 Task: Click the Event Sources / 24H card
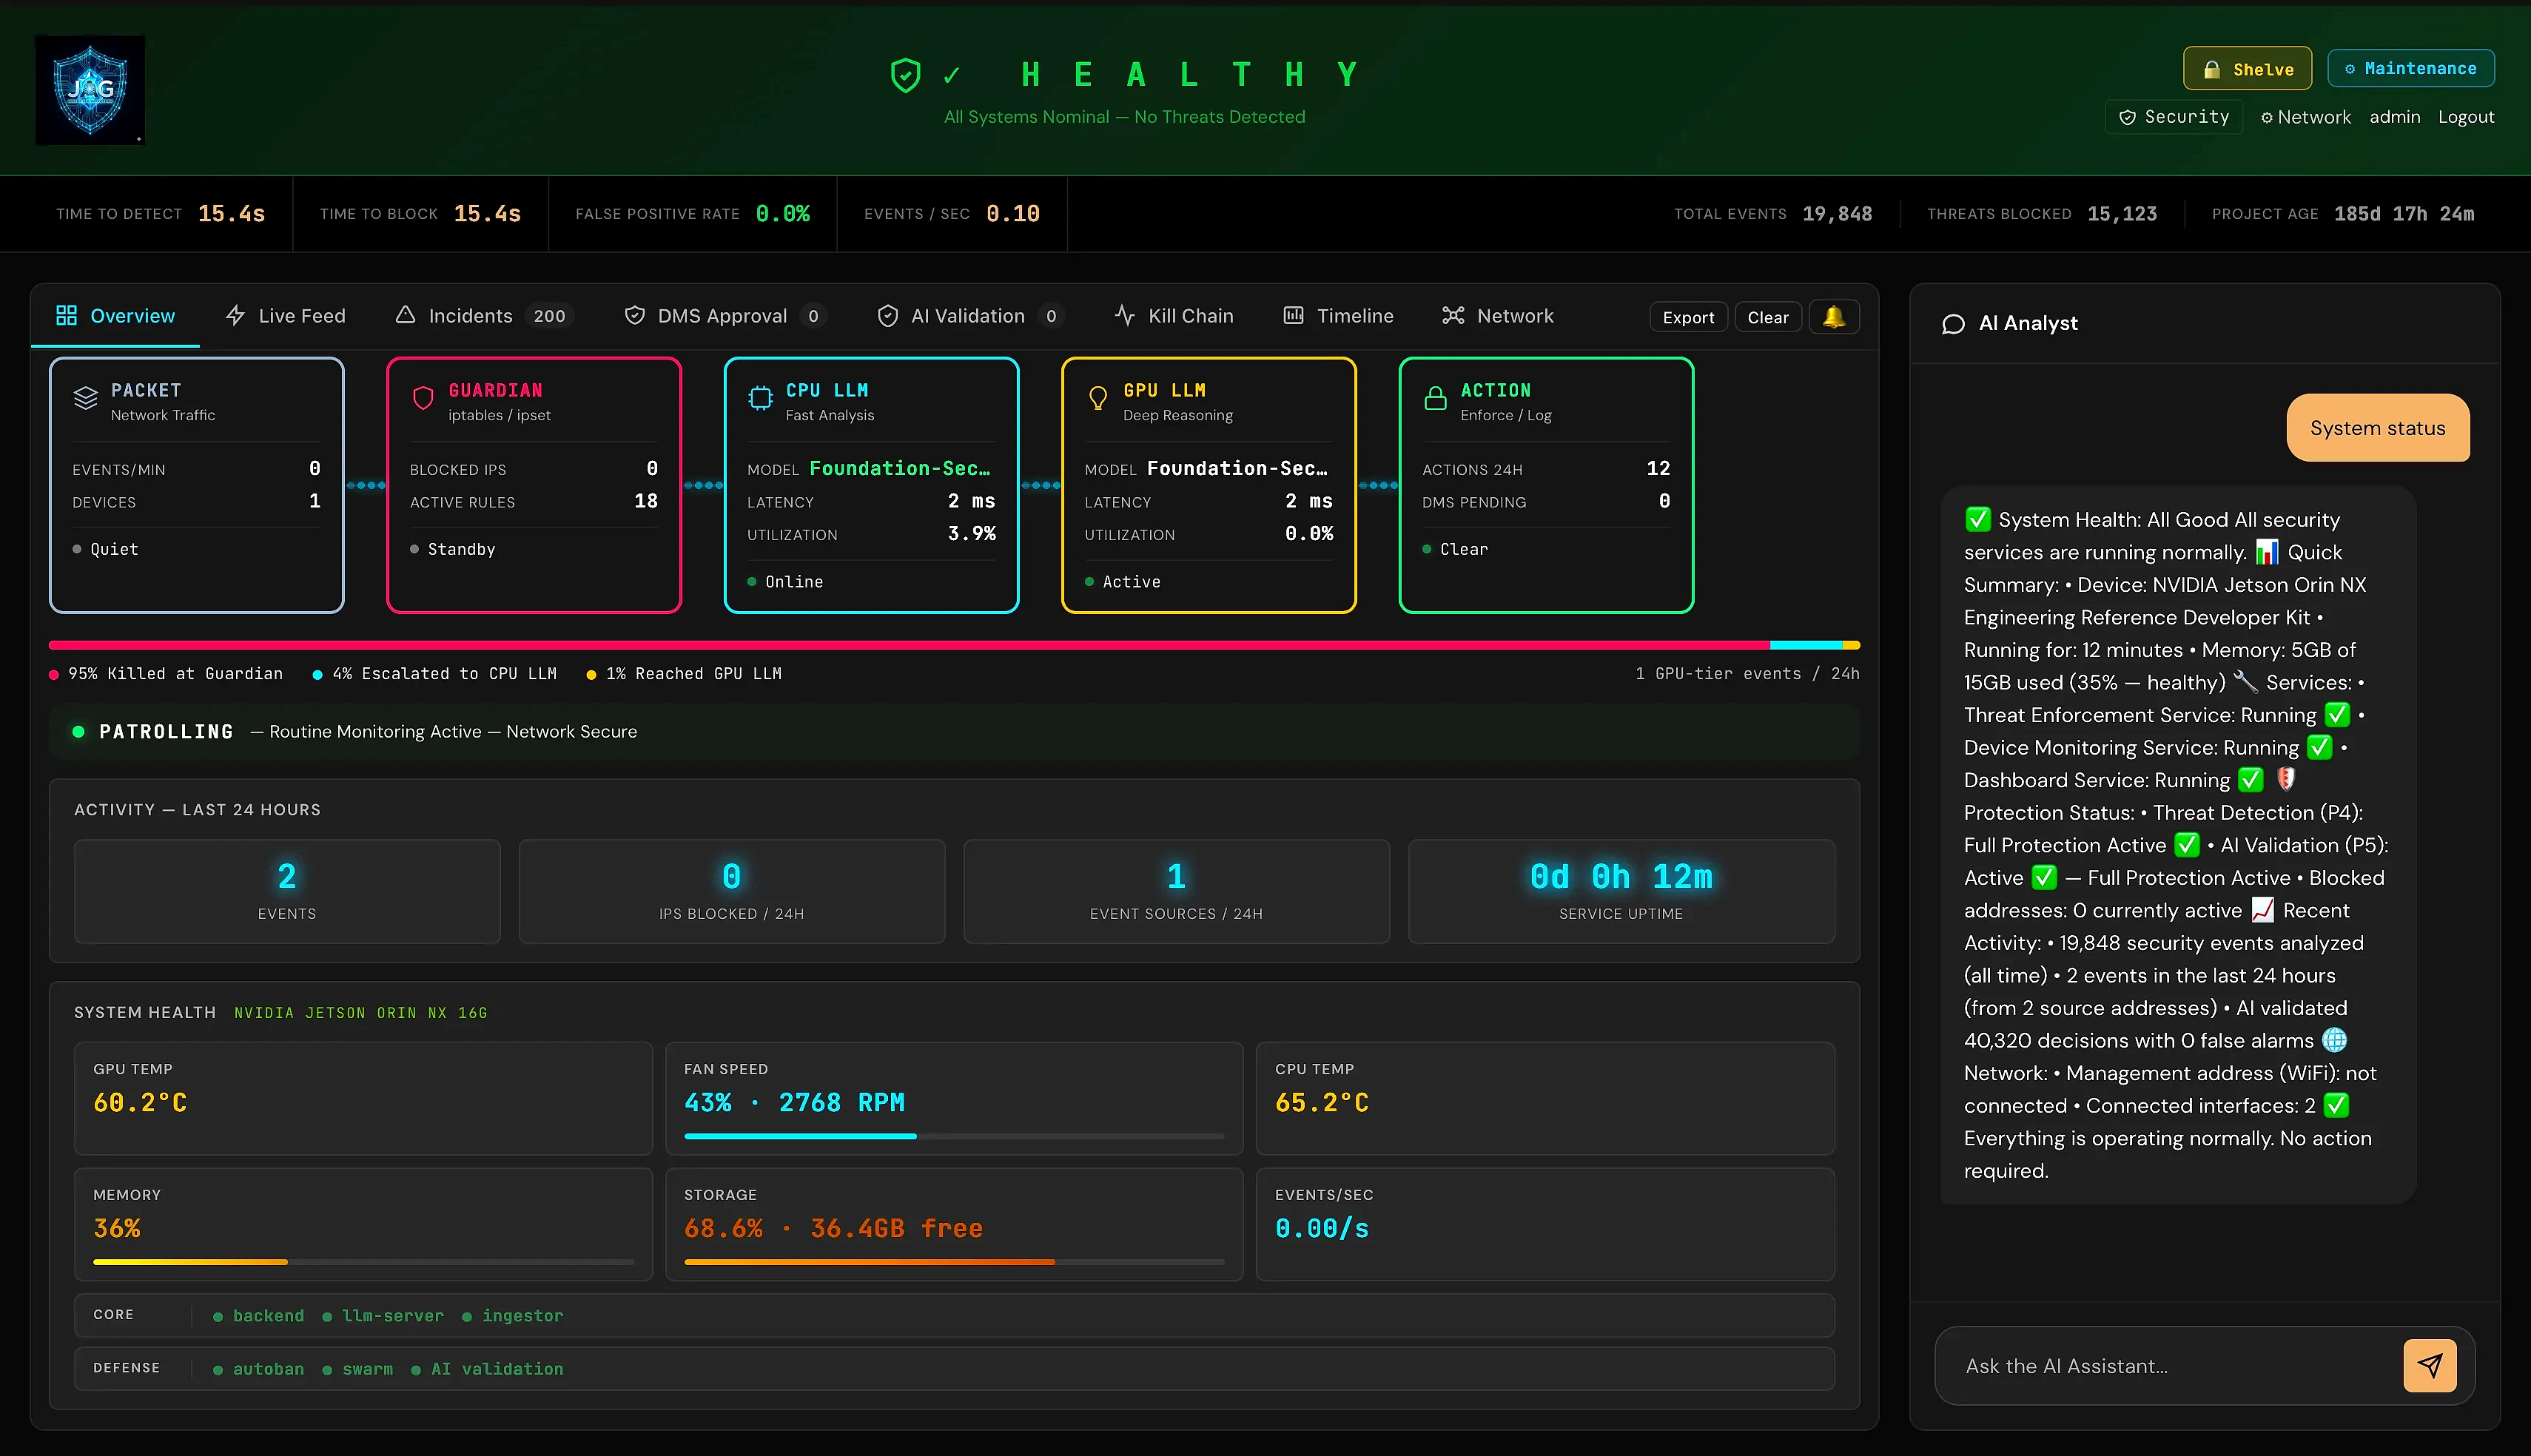(x=1176, y=891)
